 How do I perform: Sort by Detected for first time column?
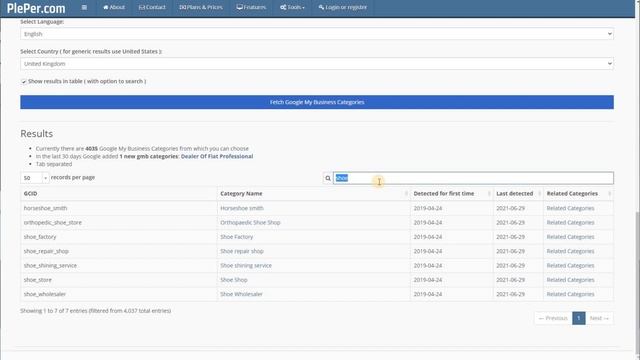pyautogui.click(x=452, y=193)
